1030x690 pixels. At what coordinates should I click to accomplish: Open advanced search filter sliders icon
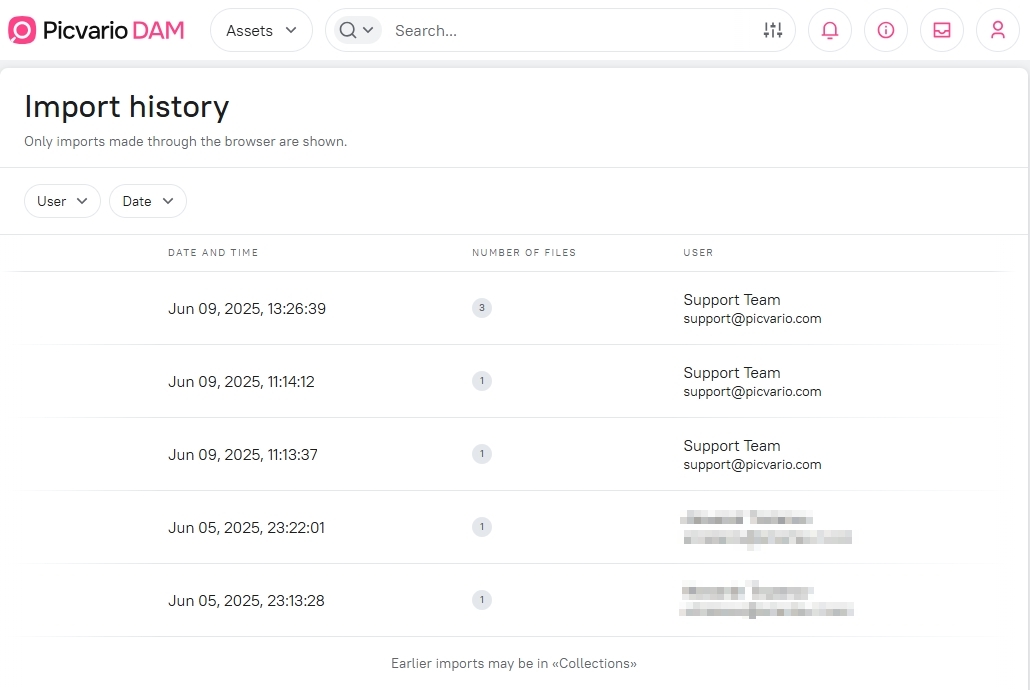pyautogui.click(x=772, y=30)
